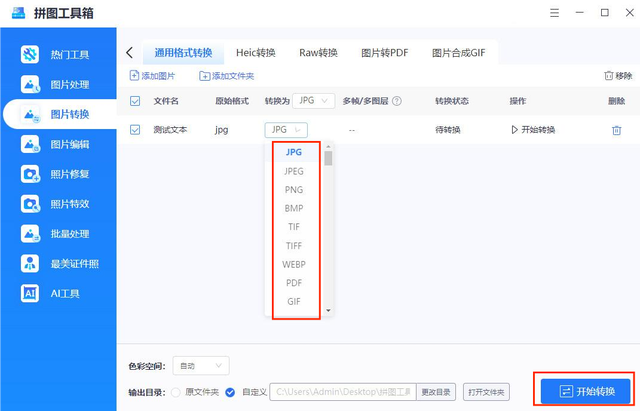The height and width of the screenshot is (411, 640).
Task: Open the 转换为 JPG dropdown in header
Action: [313, 100]
